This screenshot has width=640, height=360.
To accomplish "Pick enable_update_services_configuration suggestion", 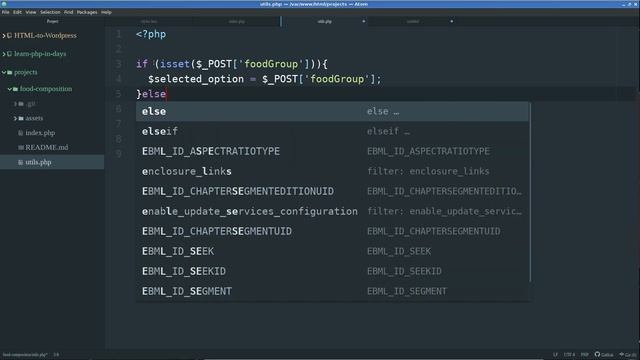I will (x=332, y=211).
